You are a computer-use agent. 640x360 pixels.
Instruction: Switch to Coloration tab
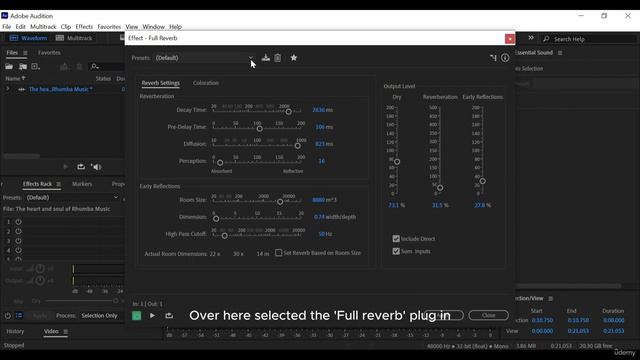pyautogui.click(x=206, y=83)
